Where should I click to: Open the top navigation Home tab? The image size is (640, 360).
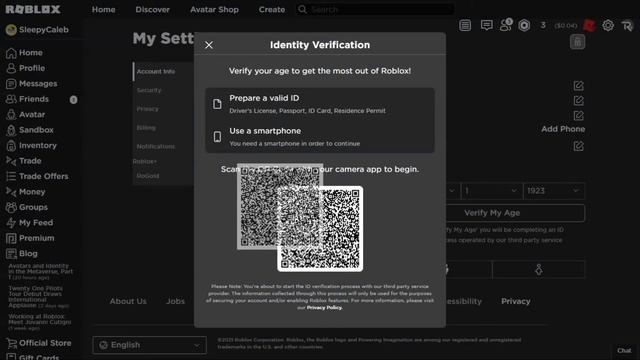[103, 9]
